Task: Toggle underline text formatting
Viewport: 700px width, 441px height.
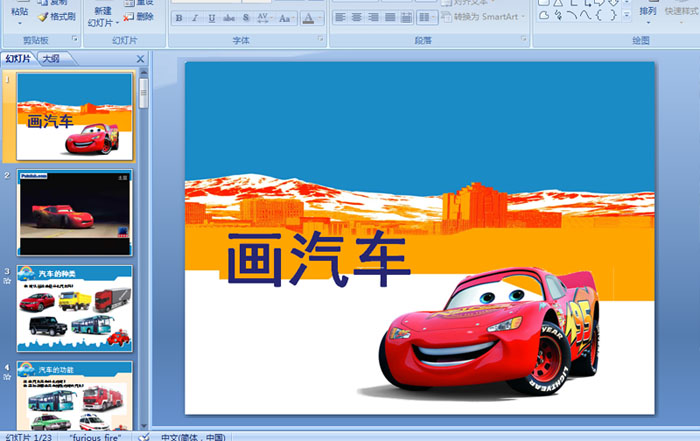Action: point(212,18)
